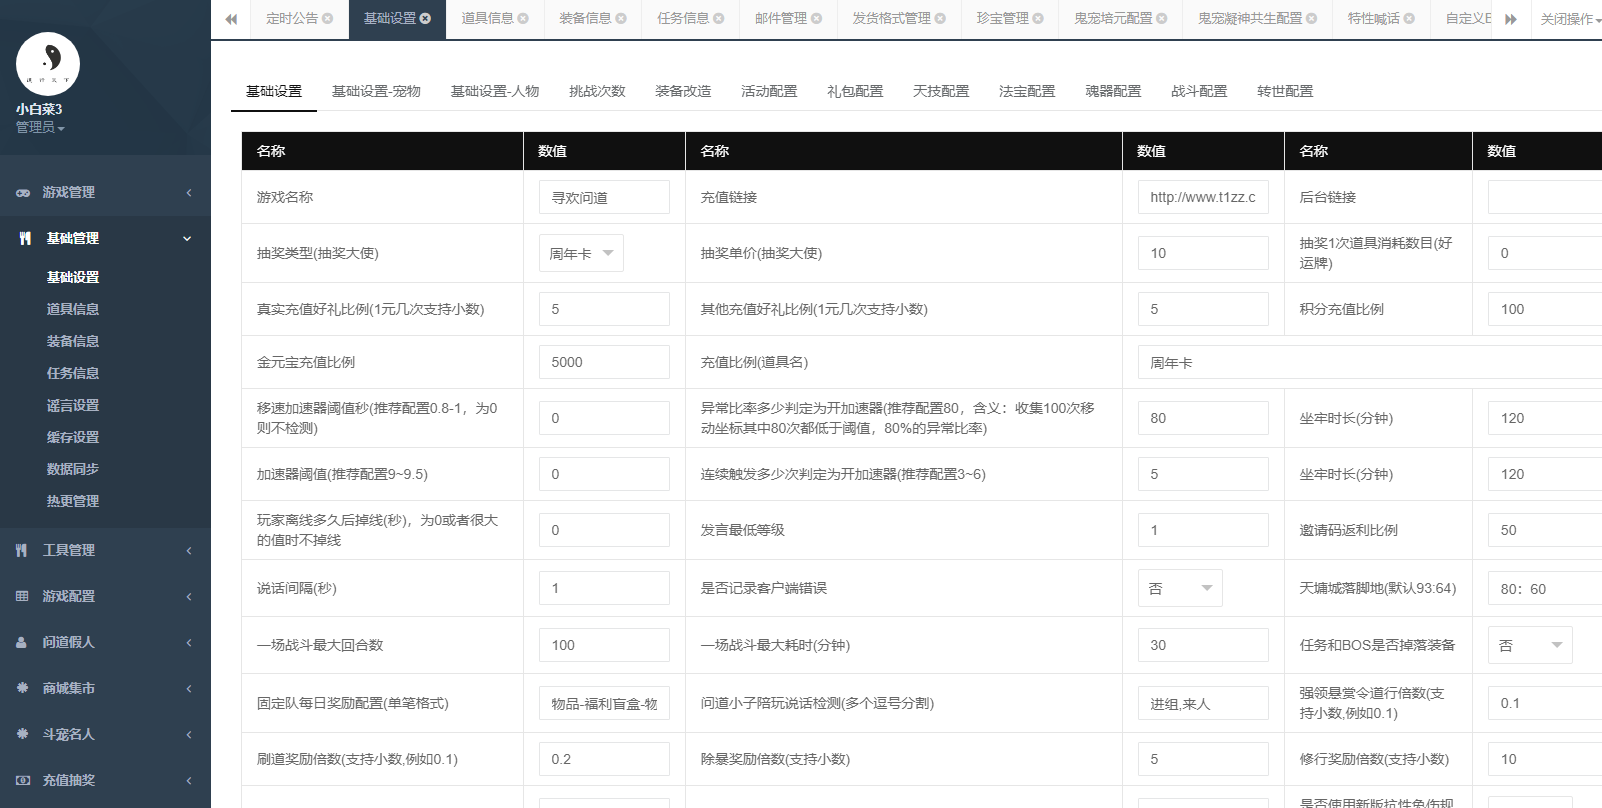The height and width of the screenshot is (808, 1602).
Task: Click the 商城集市 sidebar icon
Action: coord(22,688)
